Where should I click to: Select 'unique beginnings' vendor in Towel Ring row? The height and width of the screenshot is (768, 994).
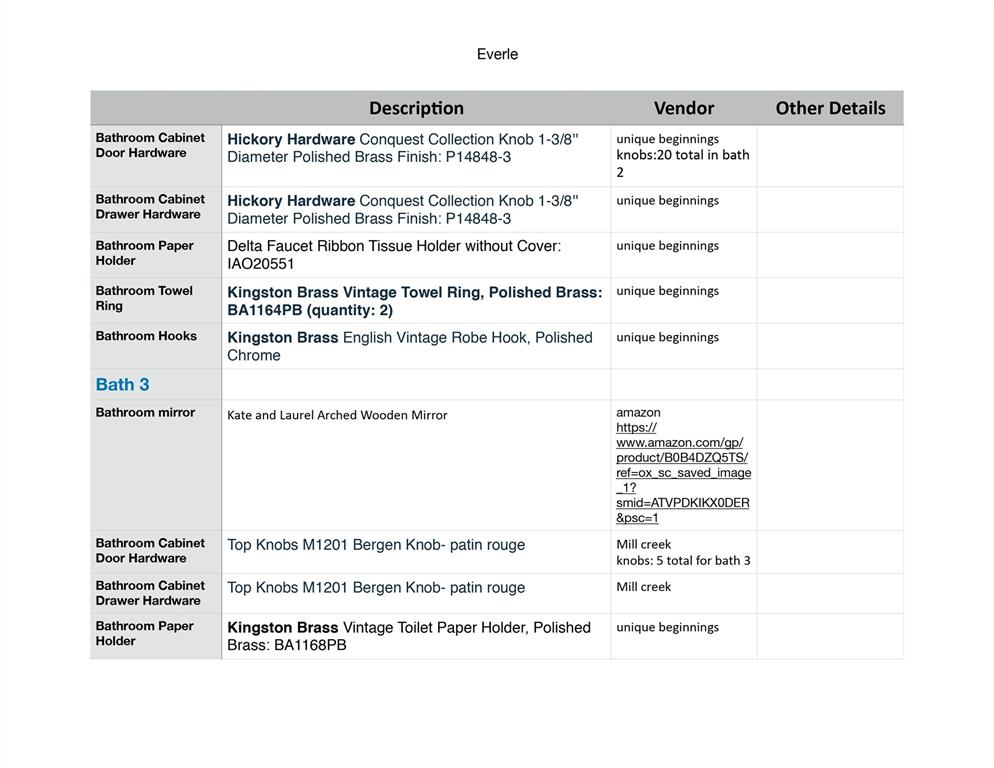pyautogui.click(x=668, y=290)
